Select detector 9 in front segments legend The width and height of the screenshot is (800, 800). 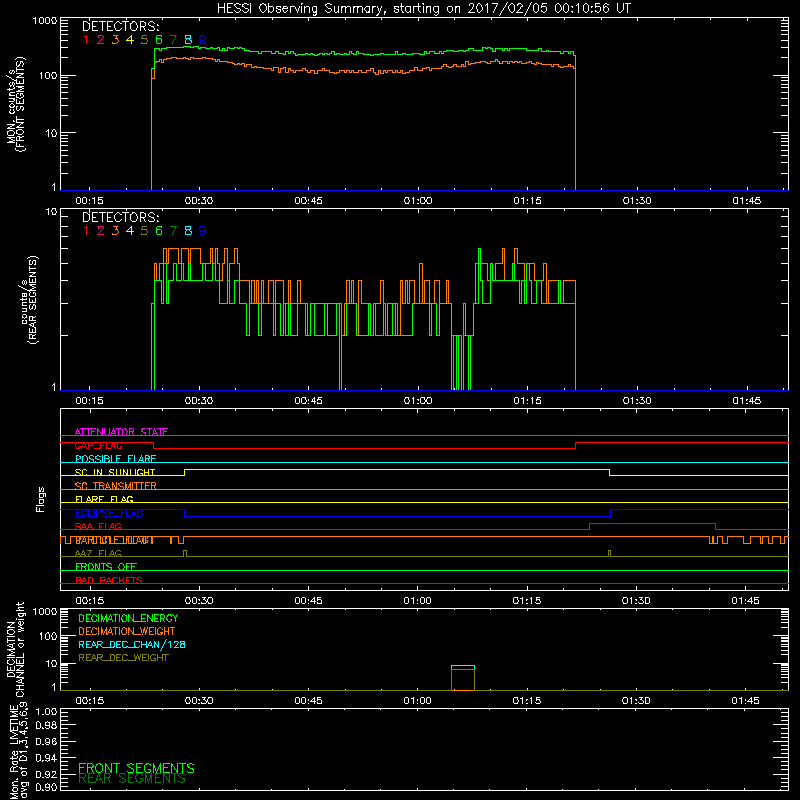[203, 40]
